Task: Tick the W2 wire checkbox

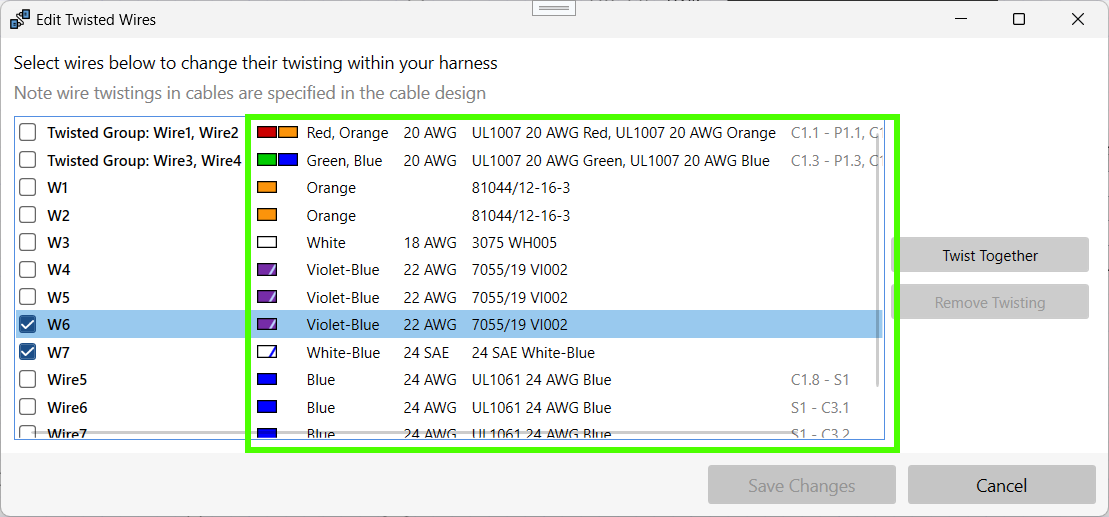Action: point(28,215)
